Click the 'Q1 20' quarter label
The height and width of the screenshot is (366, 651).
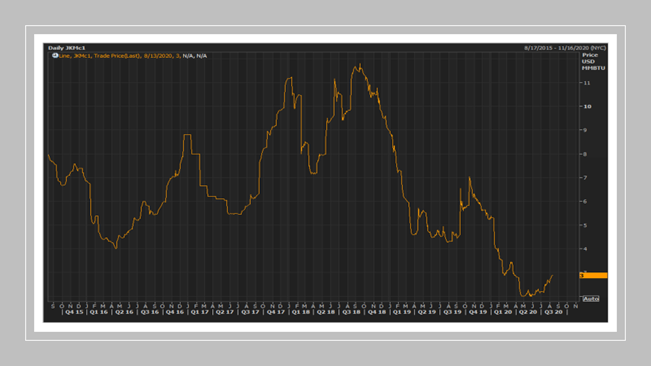coord(503,312)
